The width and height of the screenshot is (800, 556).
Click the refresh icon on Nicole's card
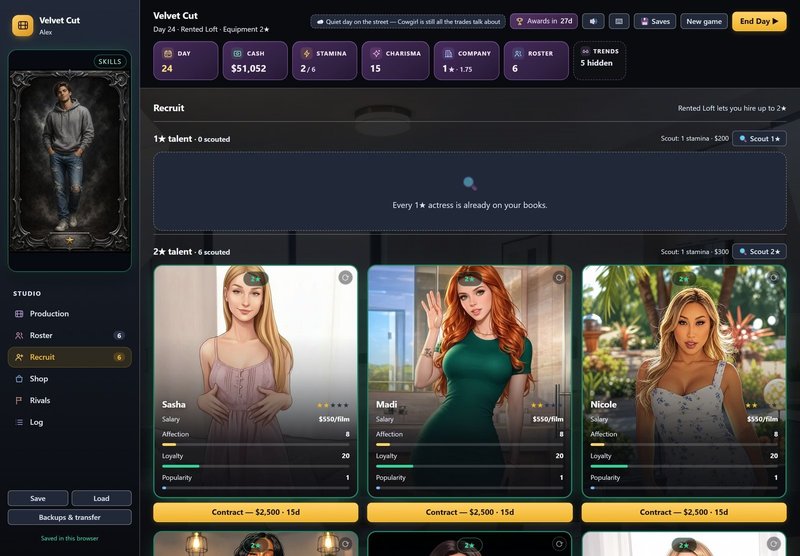(x=773, y=277)
